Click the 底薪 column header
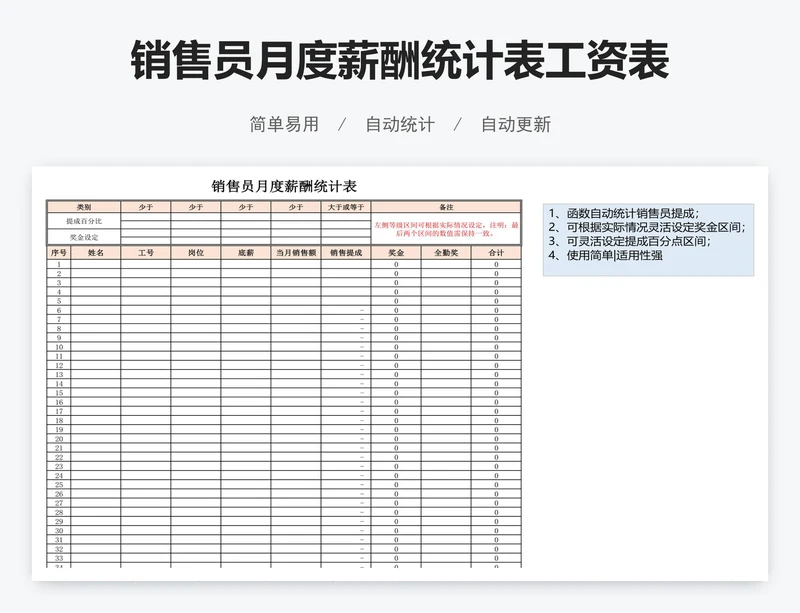This screenshot has height=613, width=800. point(245,255)
